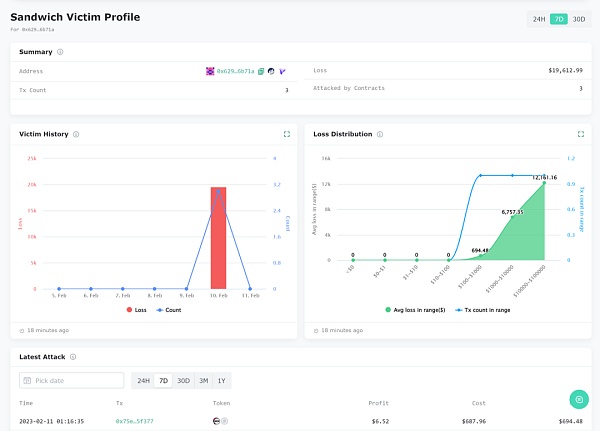Open transaction 0x75e…5f377 link
The image size is (600, 431).
point(135,421)
